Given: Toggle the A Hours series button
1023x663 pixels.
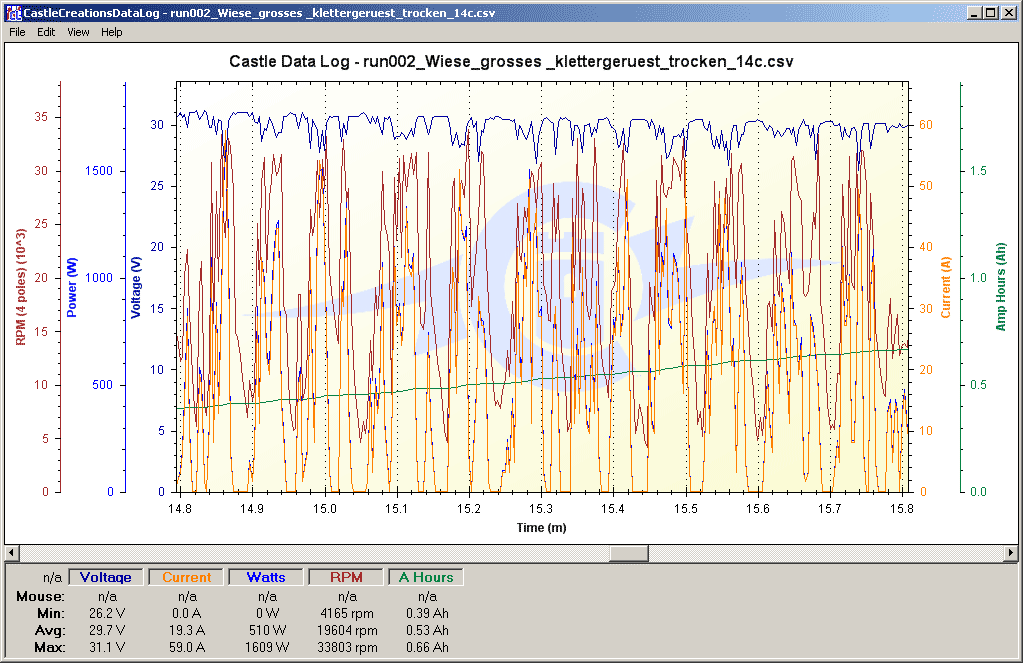Looking at the screenshot, I should point(426,577).
